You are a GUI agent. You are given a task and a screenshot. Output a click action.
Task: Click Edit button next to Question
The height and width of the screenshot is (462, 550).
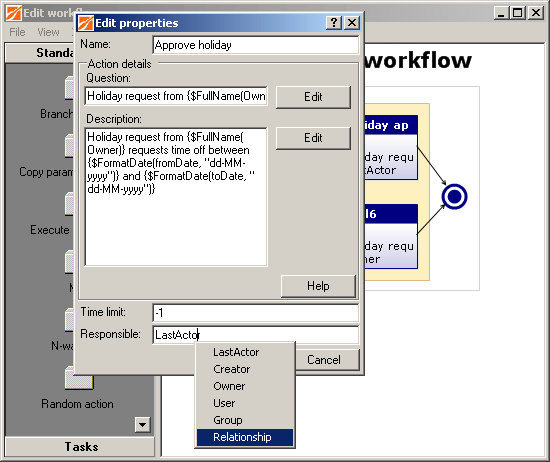(x=313, y=97)
